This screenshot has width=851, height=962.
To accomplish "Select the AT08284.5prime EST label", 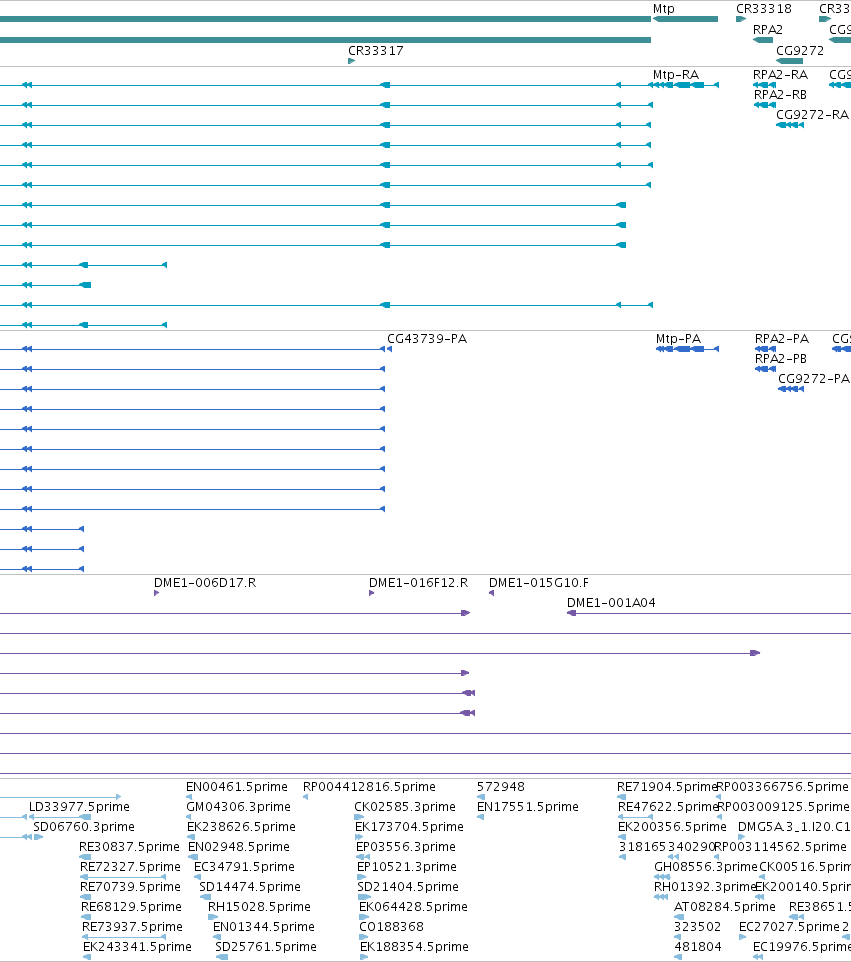I will point(725,906).
